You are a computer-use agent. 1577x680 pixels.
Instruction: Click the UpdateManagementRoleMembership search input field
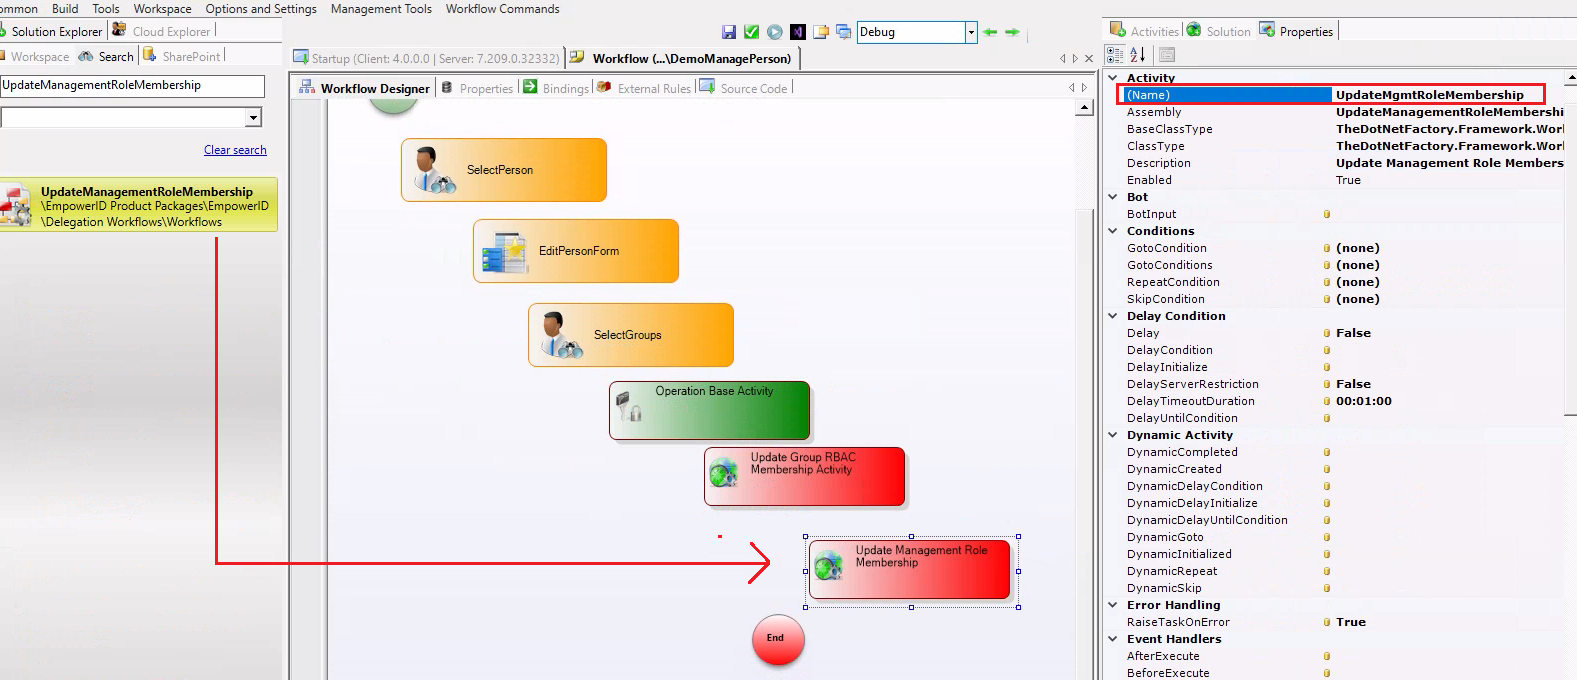pyautogui.click(x=132, y=86)
